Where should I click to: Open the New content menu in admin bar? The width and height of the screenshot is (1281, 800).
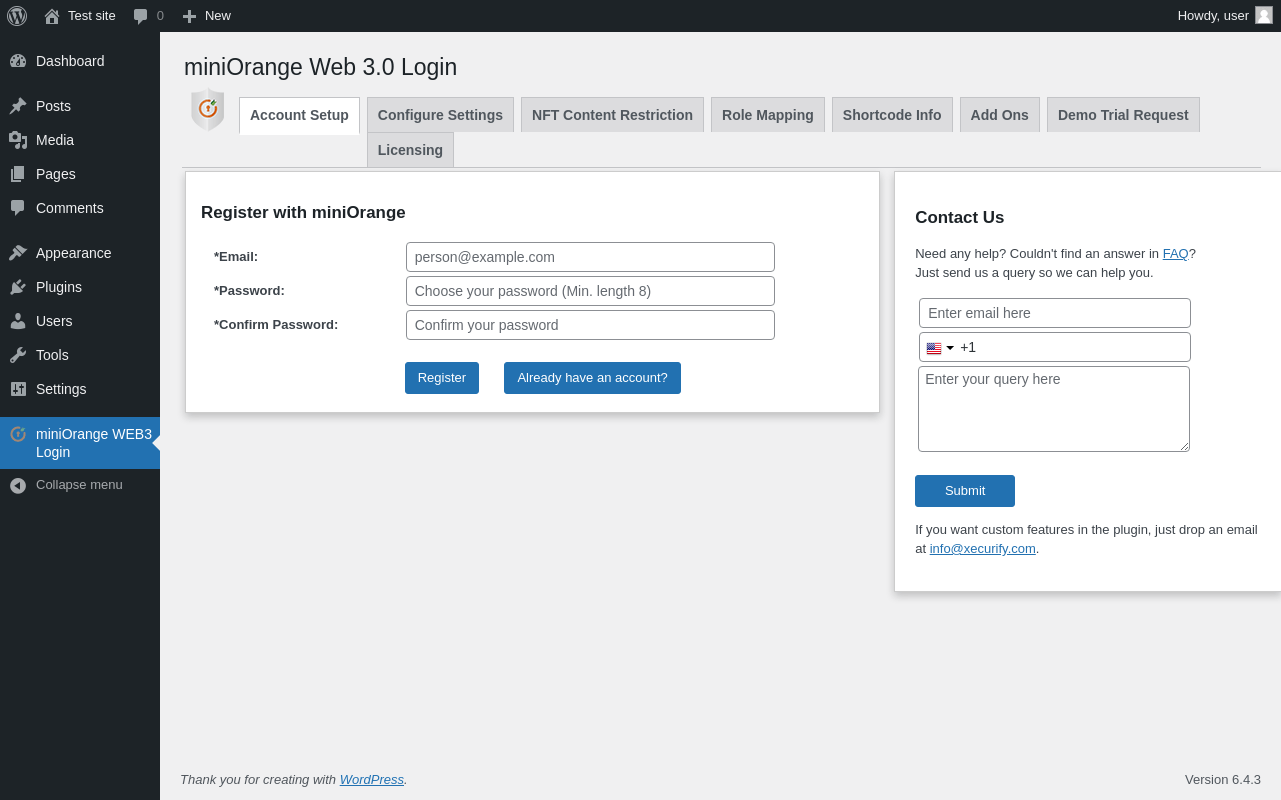coord(206,16)
